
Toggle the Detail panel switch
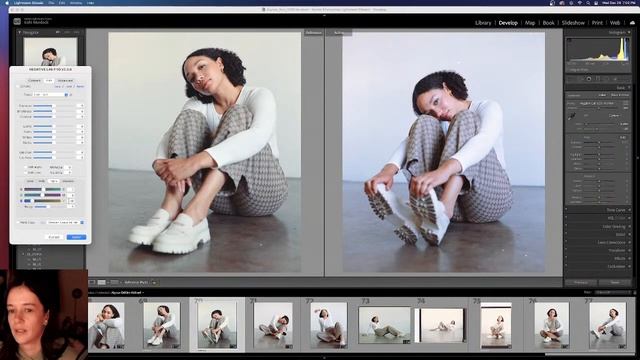point(567,234)
